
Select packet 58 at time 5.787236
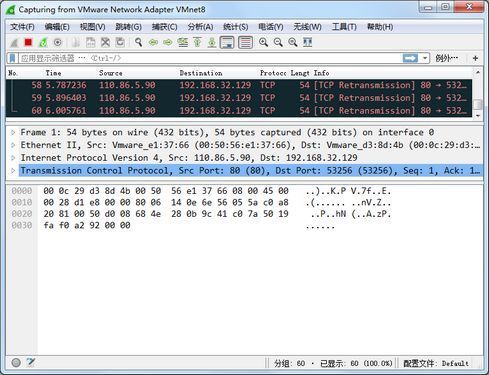click(239, 85)
